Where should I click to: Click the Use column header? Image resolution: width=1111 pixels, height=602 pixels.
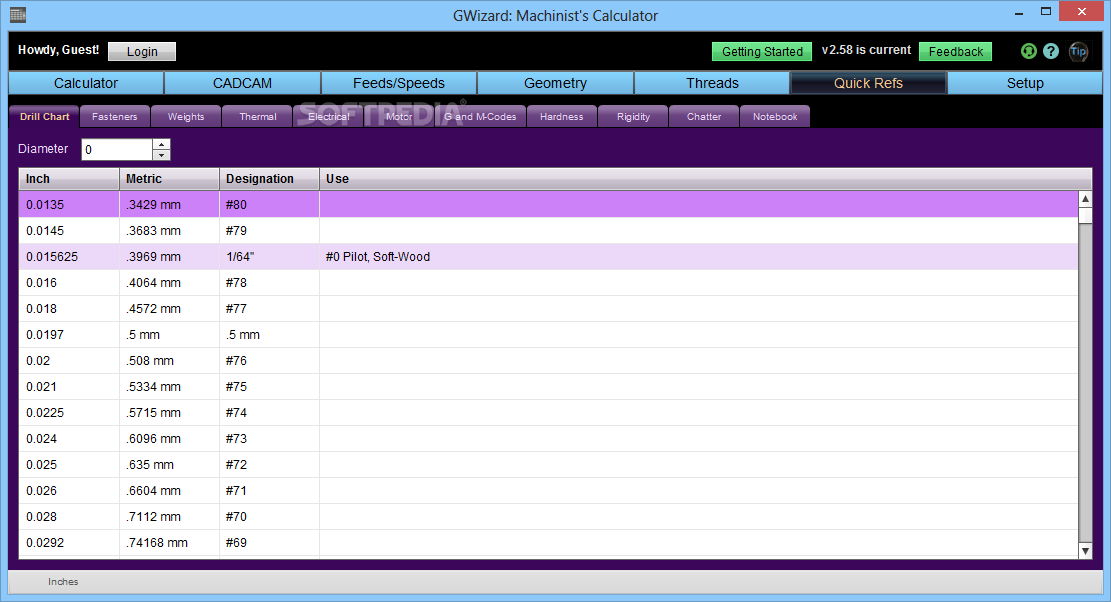click(x=706, y=179)
